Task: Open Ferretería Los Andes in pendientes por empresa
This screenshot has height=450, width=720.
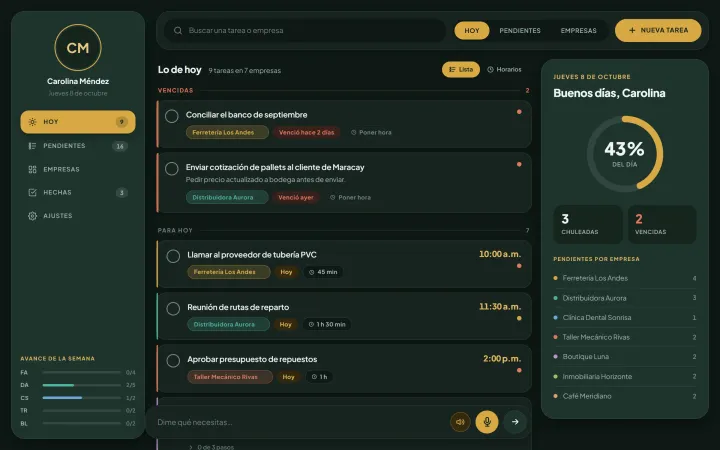Action: (x=624, y=278)
